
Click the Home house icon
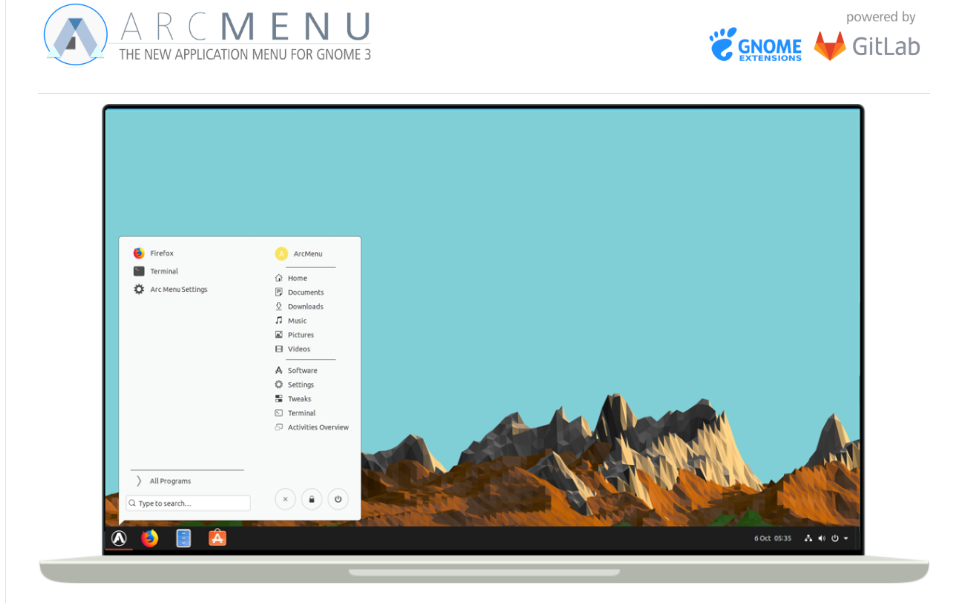click(x=279, y=278)
